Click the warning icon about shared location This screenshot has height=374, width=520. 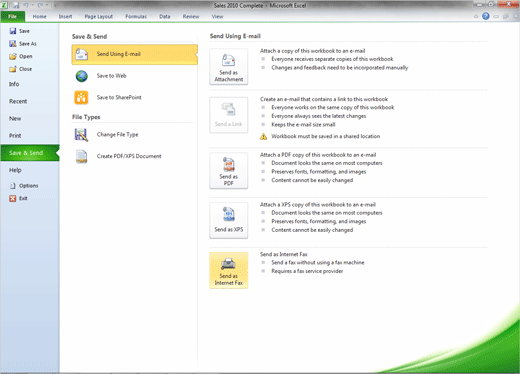(263, 136)
